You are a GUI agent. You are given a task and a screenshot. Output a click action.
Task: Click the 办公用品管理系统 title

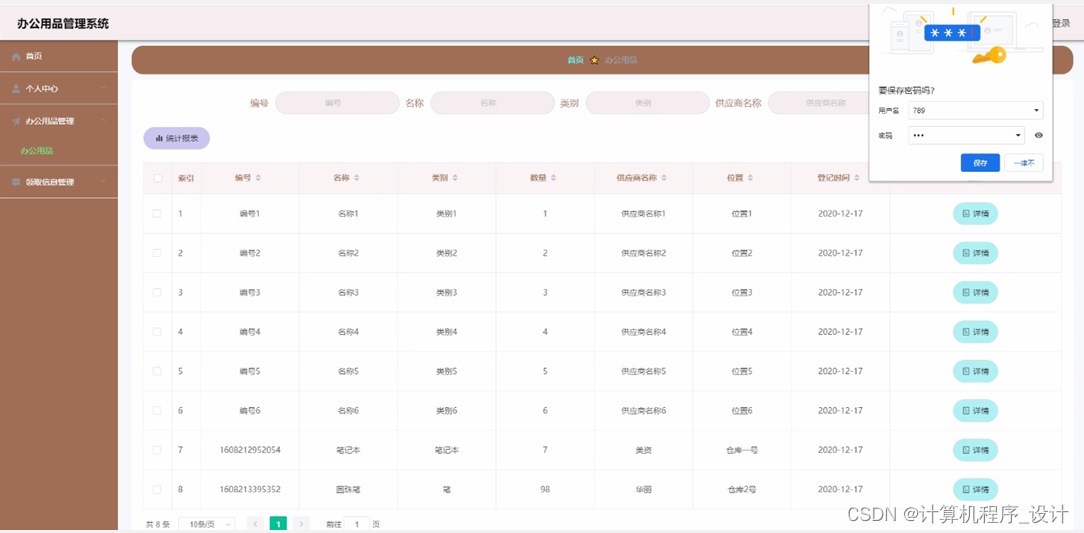[x=63, y=24]
